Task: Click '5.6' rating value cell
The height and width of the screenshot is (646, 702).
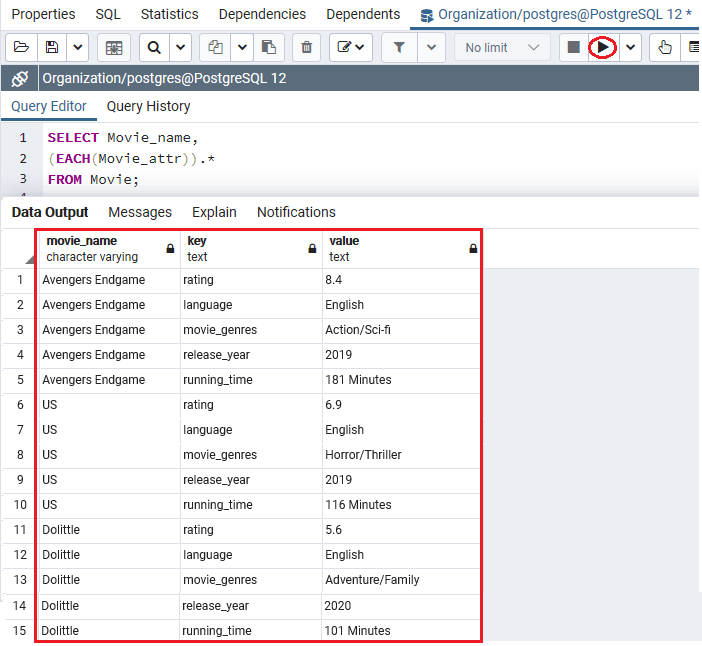Action: click(x=401, y=530)
